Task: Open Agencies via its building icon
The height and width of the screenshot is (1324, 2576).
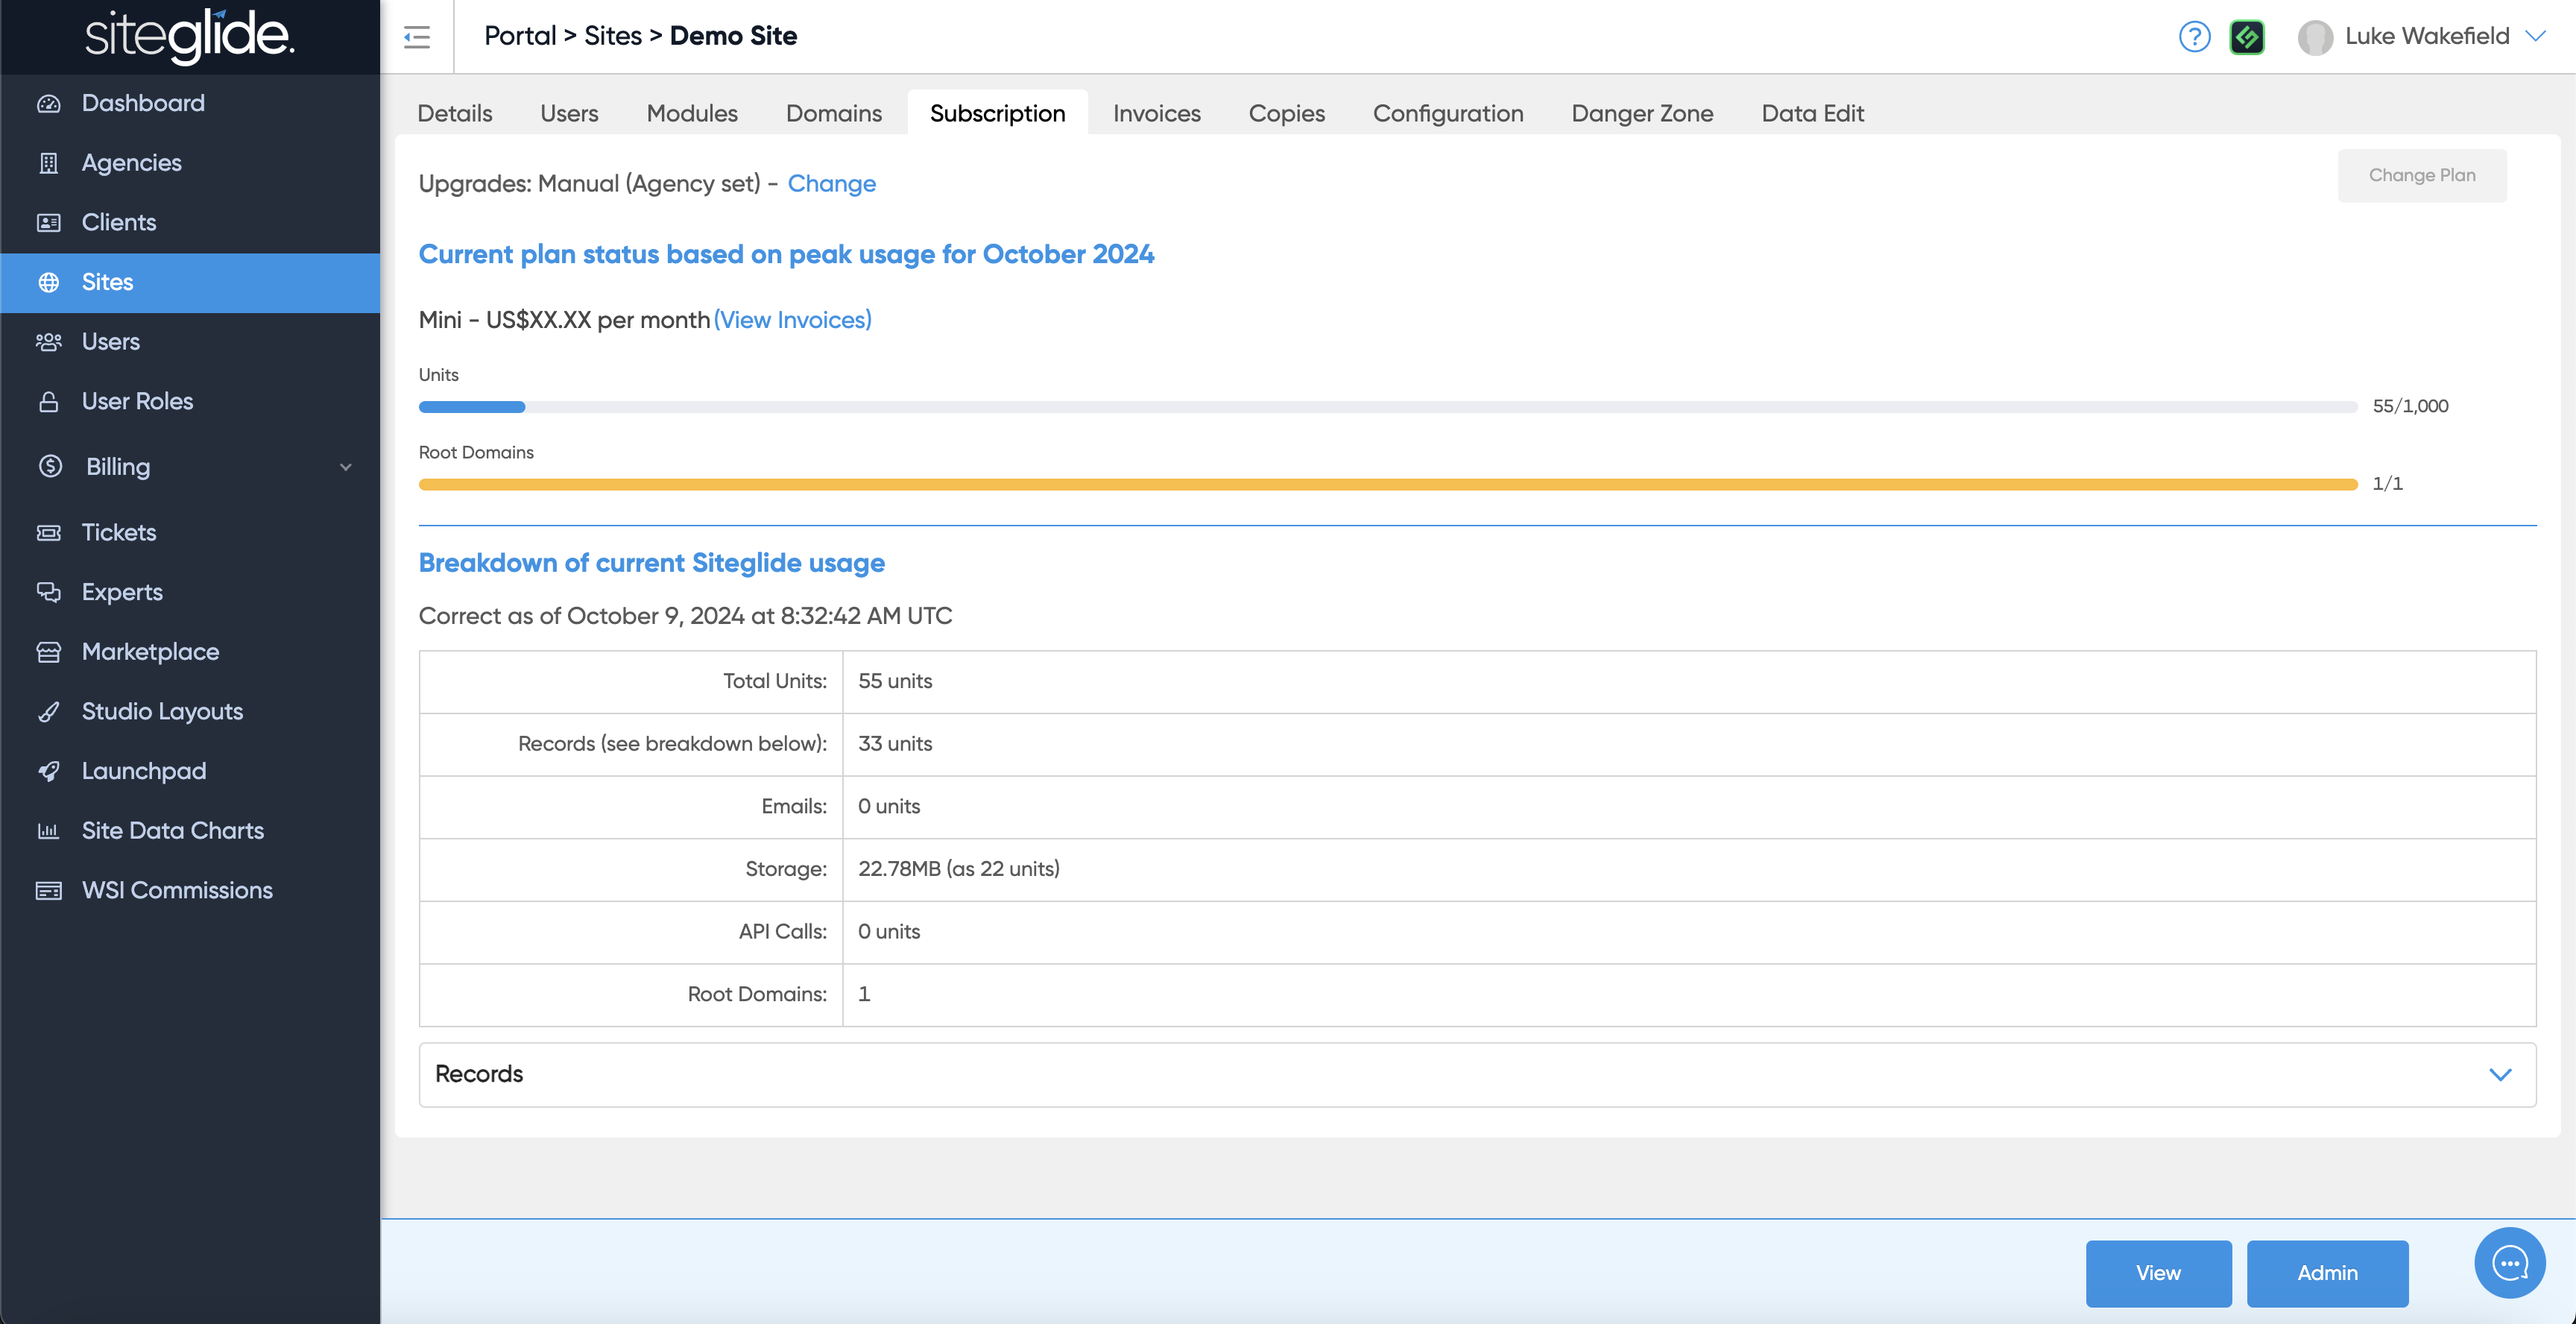Action: [x=48, y=163]
